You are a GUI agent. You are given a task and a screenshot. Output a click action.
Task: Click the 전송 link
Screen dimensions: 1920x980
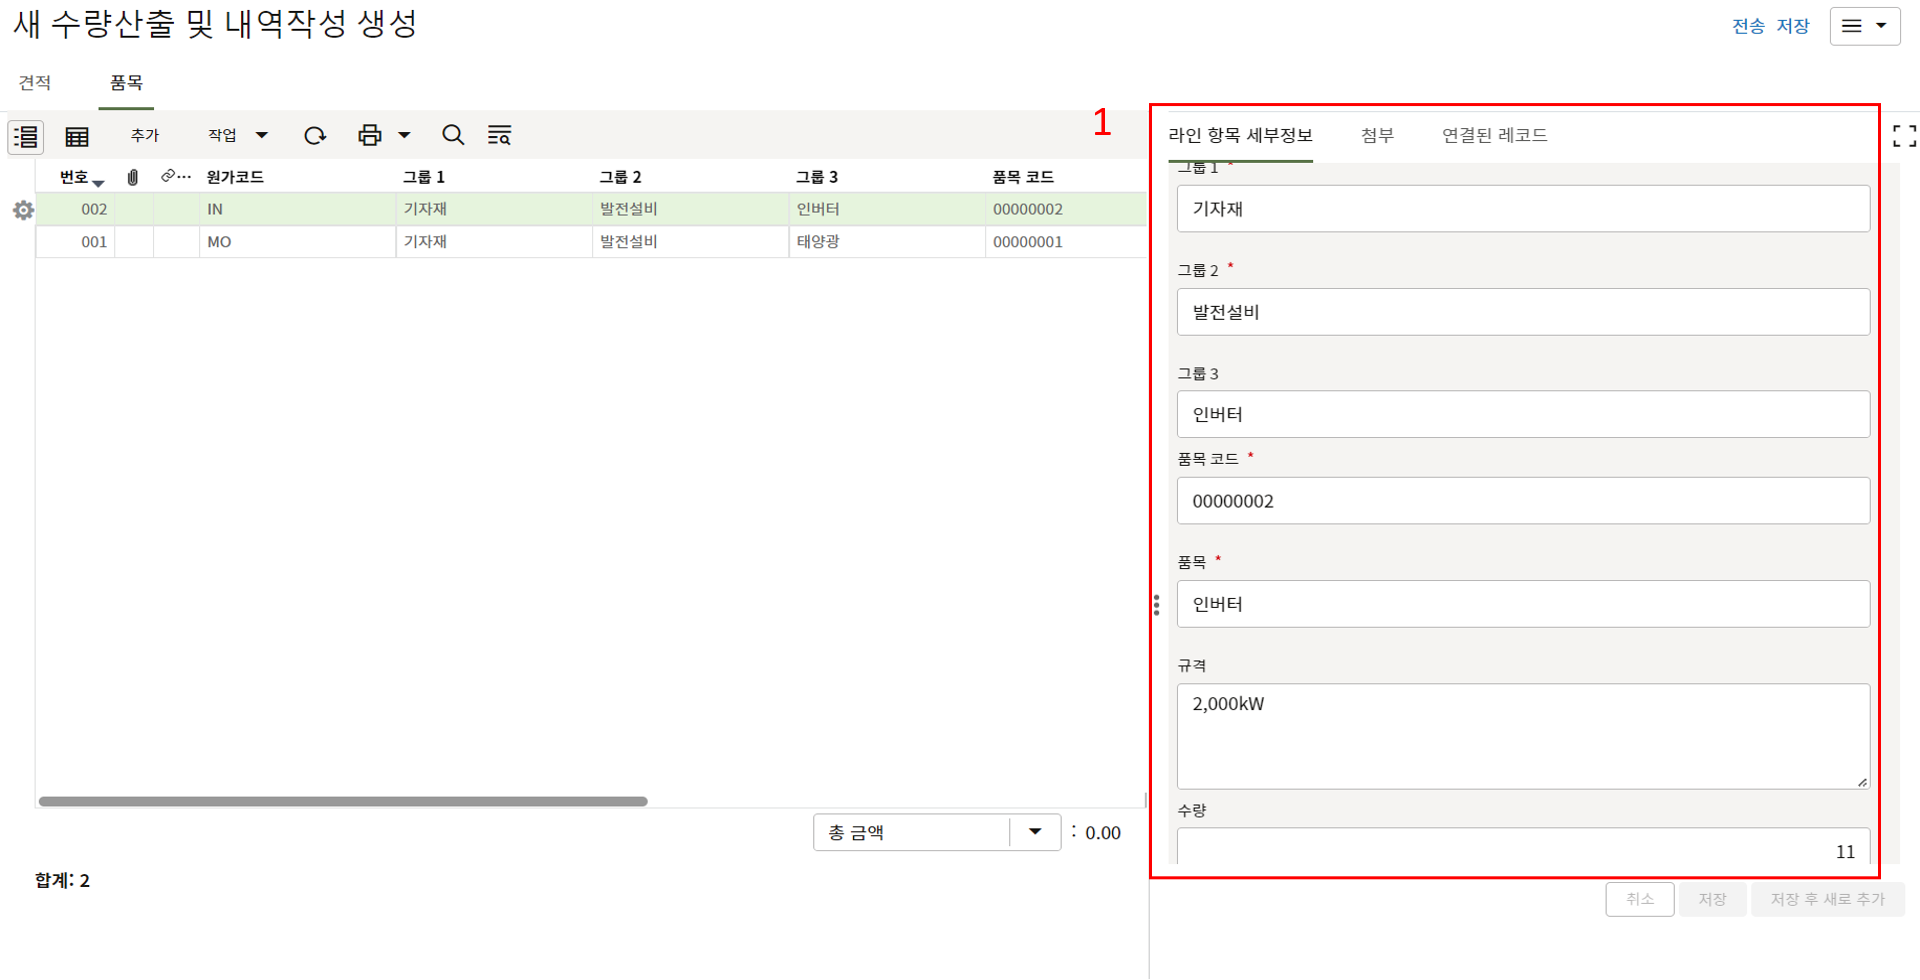(1748, 26)
